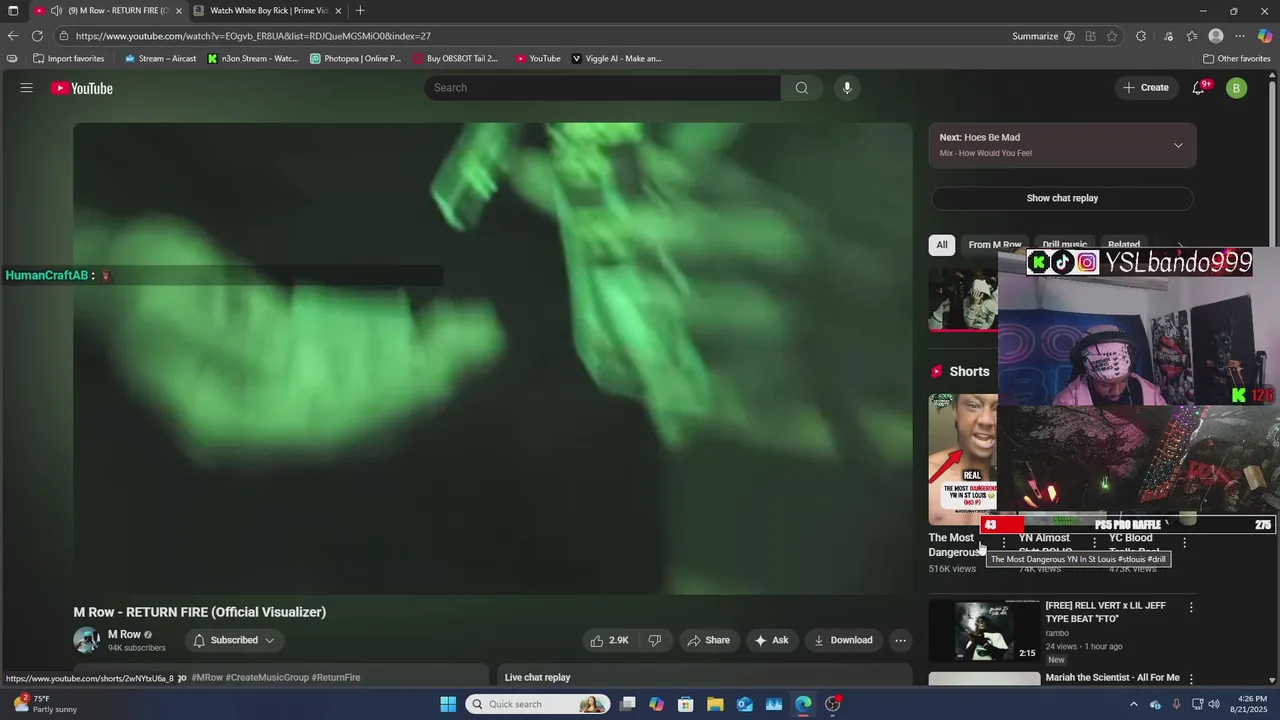1280x720 pixels.
Task: Click Windows Quick search box
Action: tap(538, 704)
